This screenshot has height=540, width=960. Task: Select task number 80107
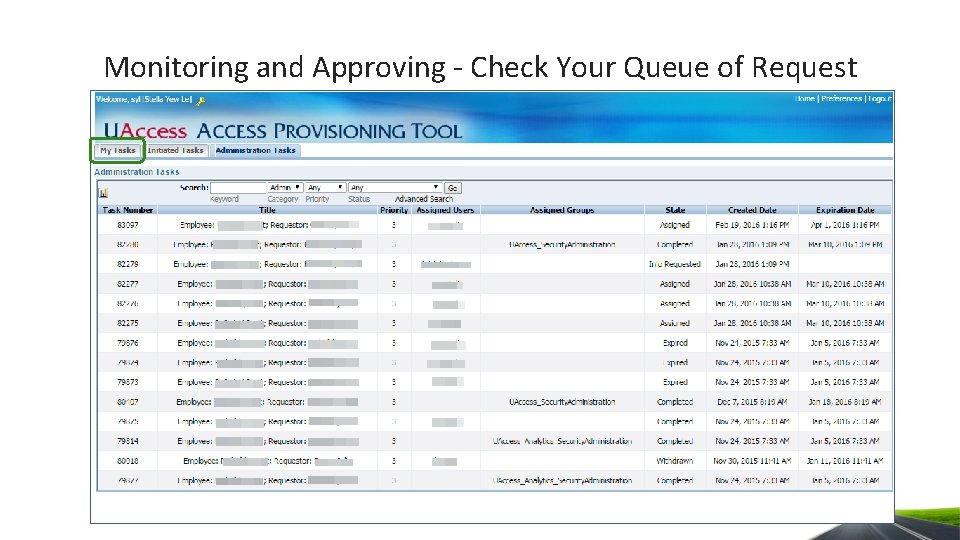127,402
